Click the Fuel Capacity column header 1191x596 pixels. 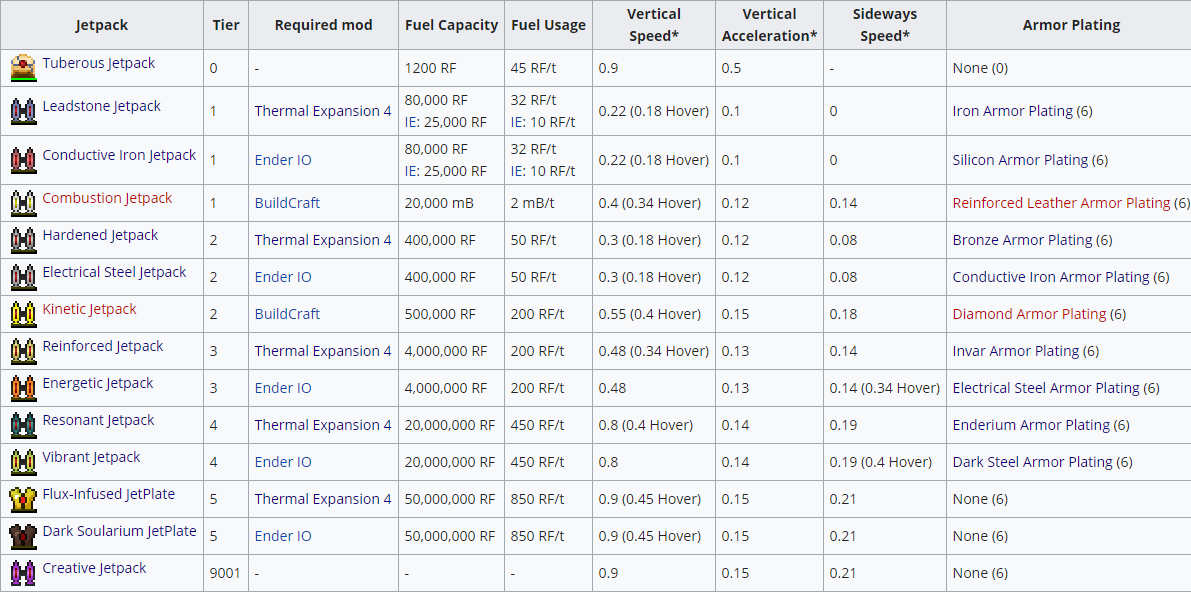(451, 25)
